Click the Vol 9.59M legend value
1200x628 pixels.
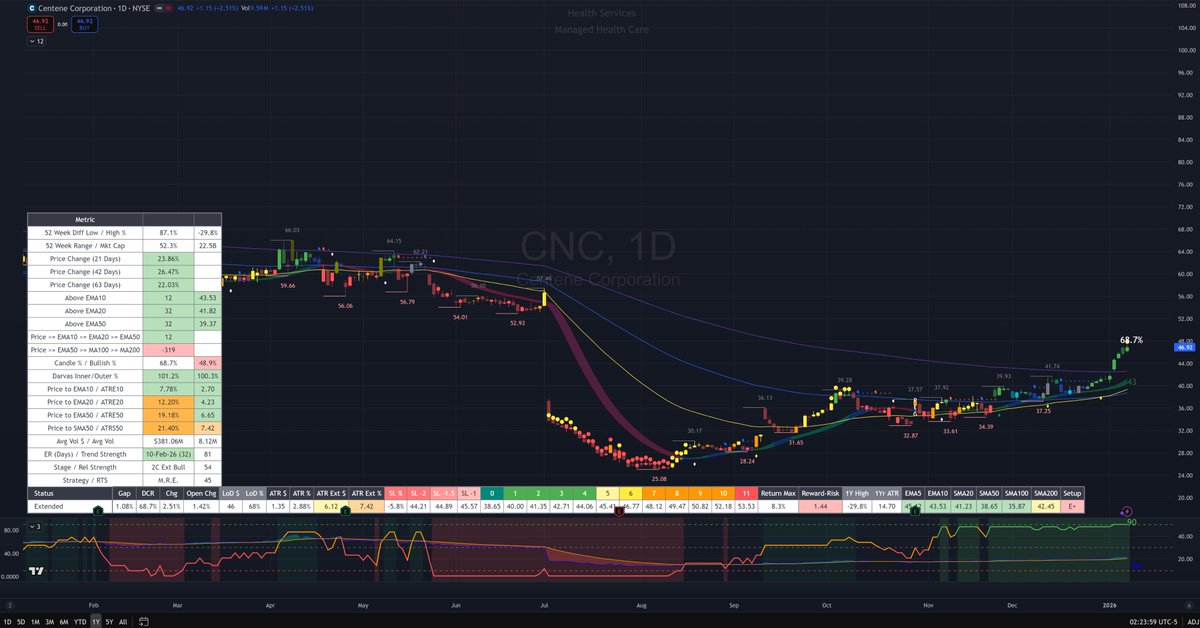click(253, 10)
